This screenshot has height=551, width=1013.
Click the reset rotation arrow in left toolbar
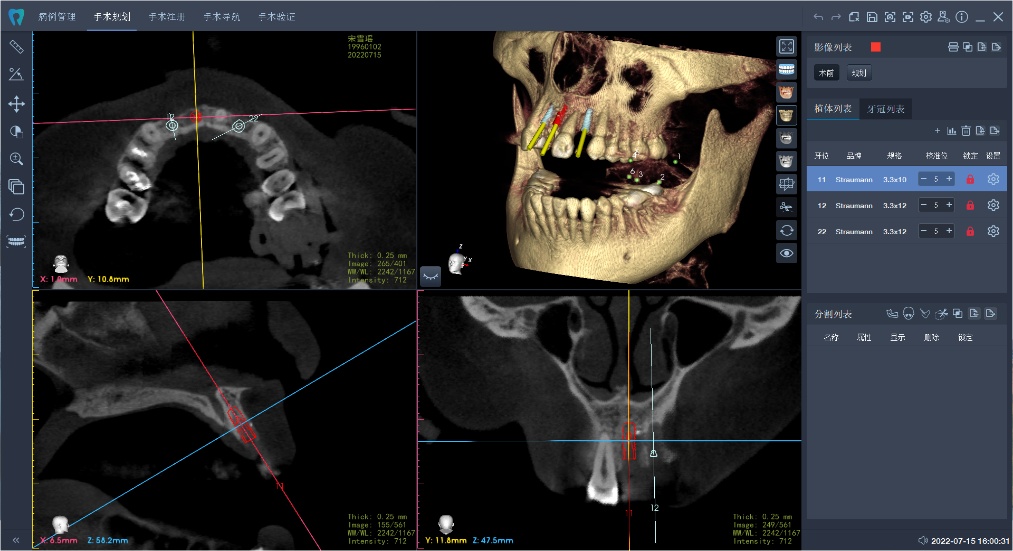[16, 214]
